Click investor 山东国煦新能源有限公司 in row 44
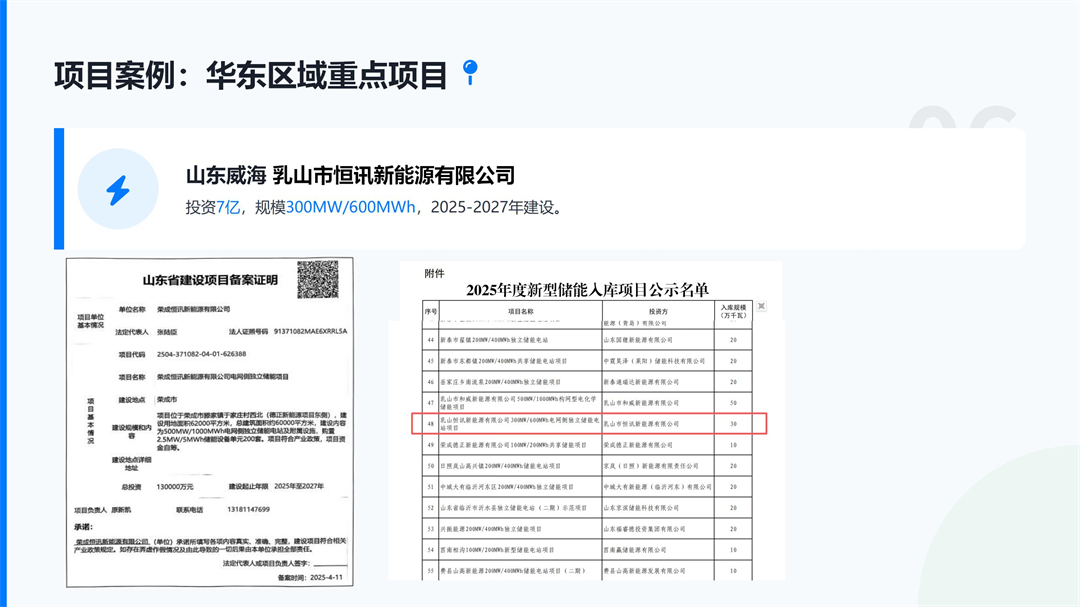This screenshot has height=607, width=1080. coord(638,340)
